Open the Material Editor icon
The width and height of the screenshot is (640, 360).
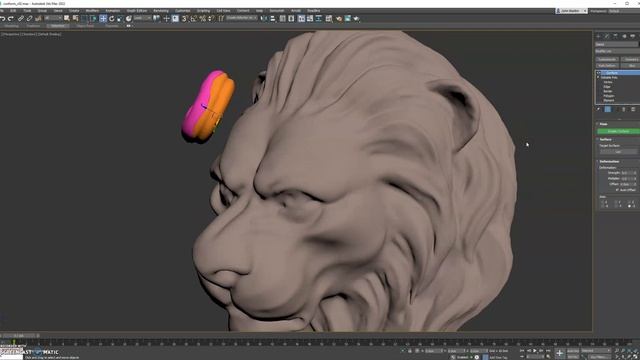[x=329, y=18]
